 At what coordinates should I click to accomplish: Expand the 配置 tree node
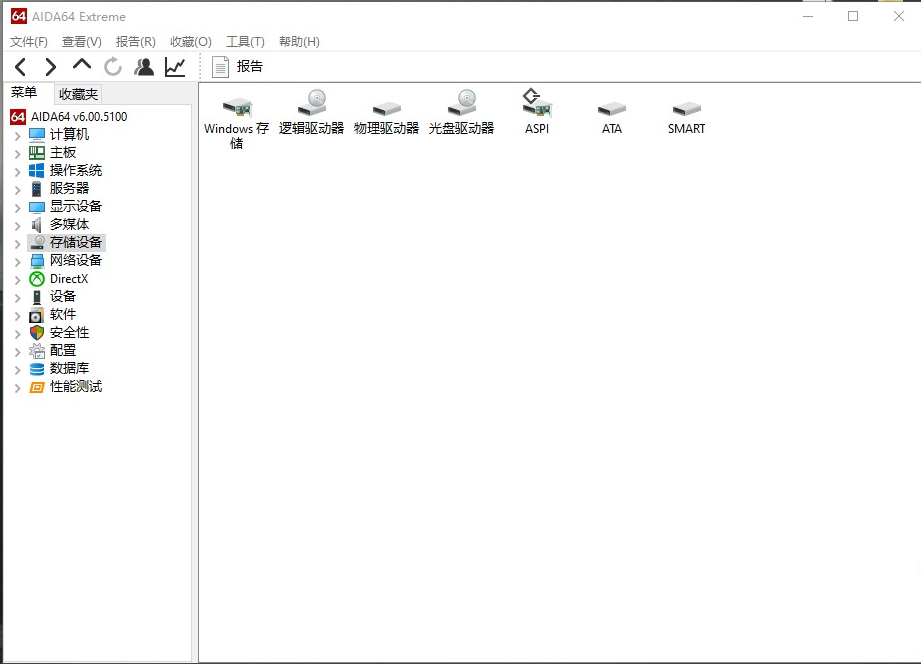(18, 351)
